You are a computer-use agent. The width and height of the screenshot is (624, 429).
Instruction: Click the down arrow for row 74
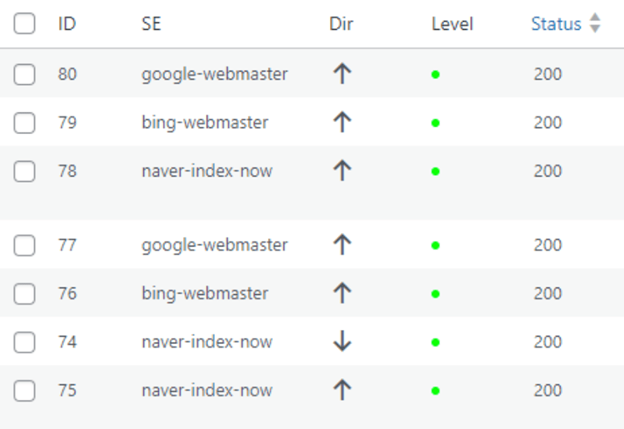[342, 342]
